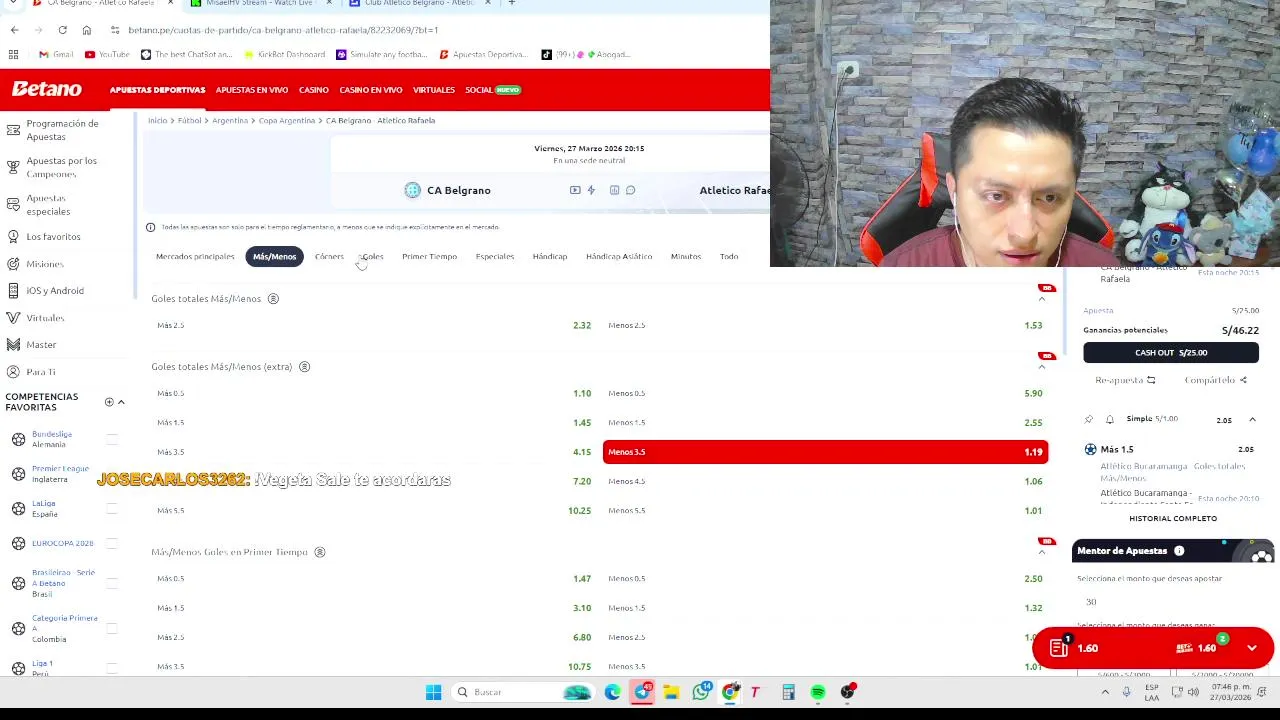Go back in the browser
Screen dimensions: 1280x720
(x=14, y=30)
